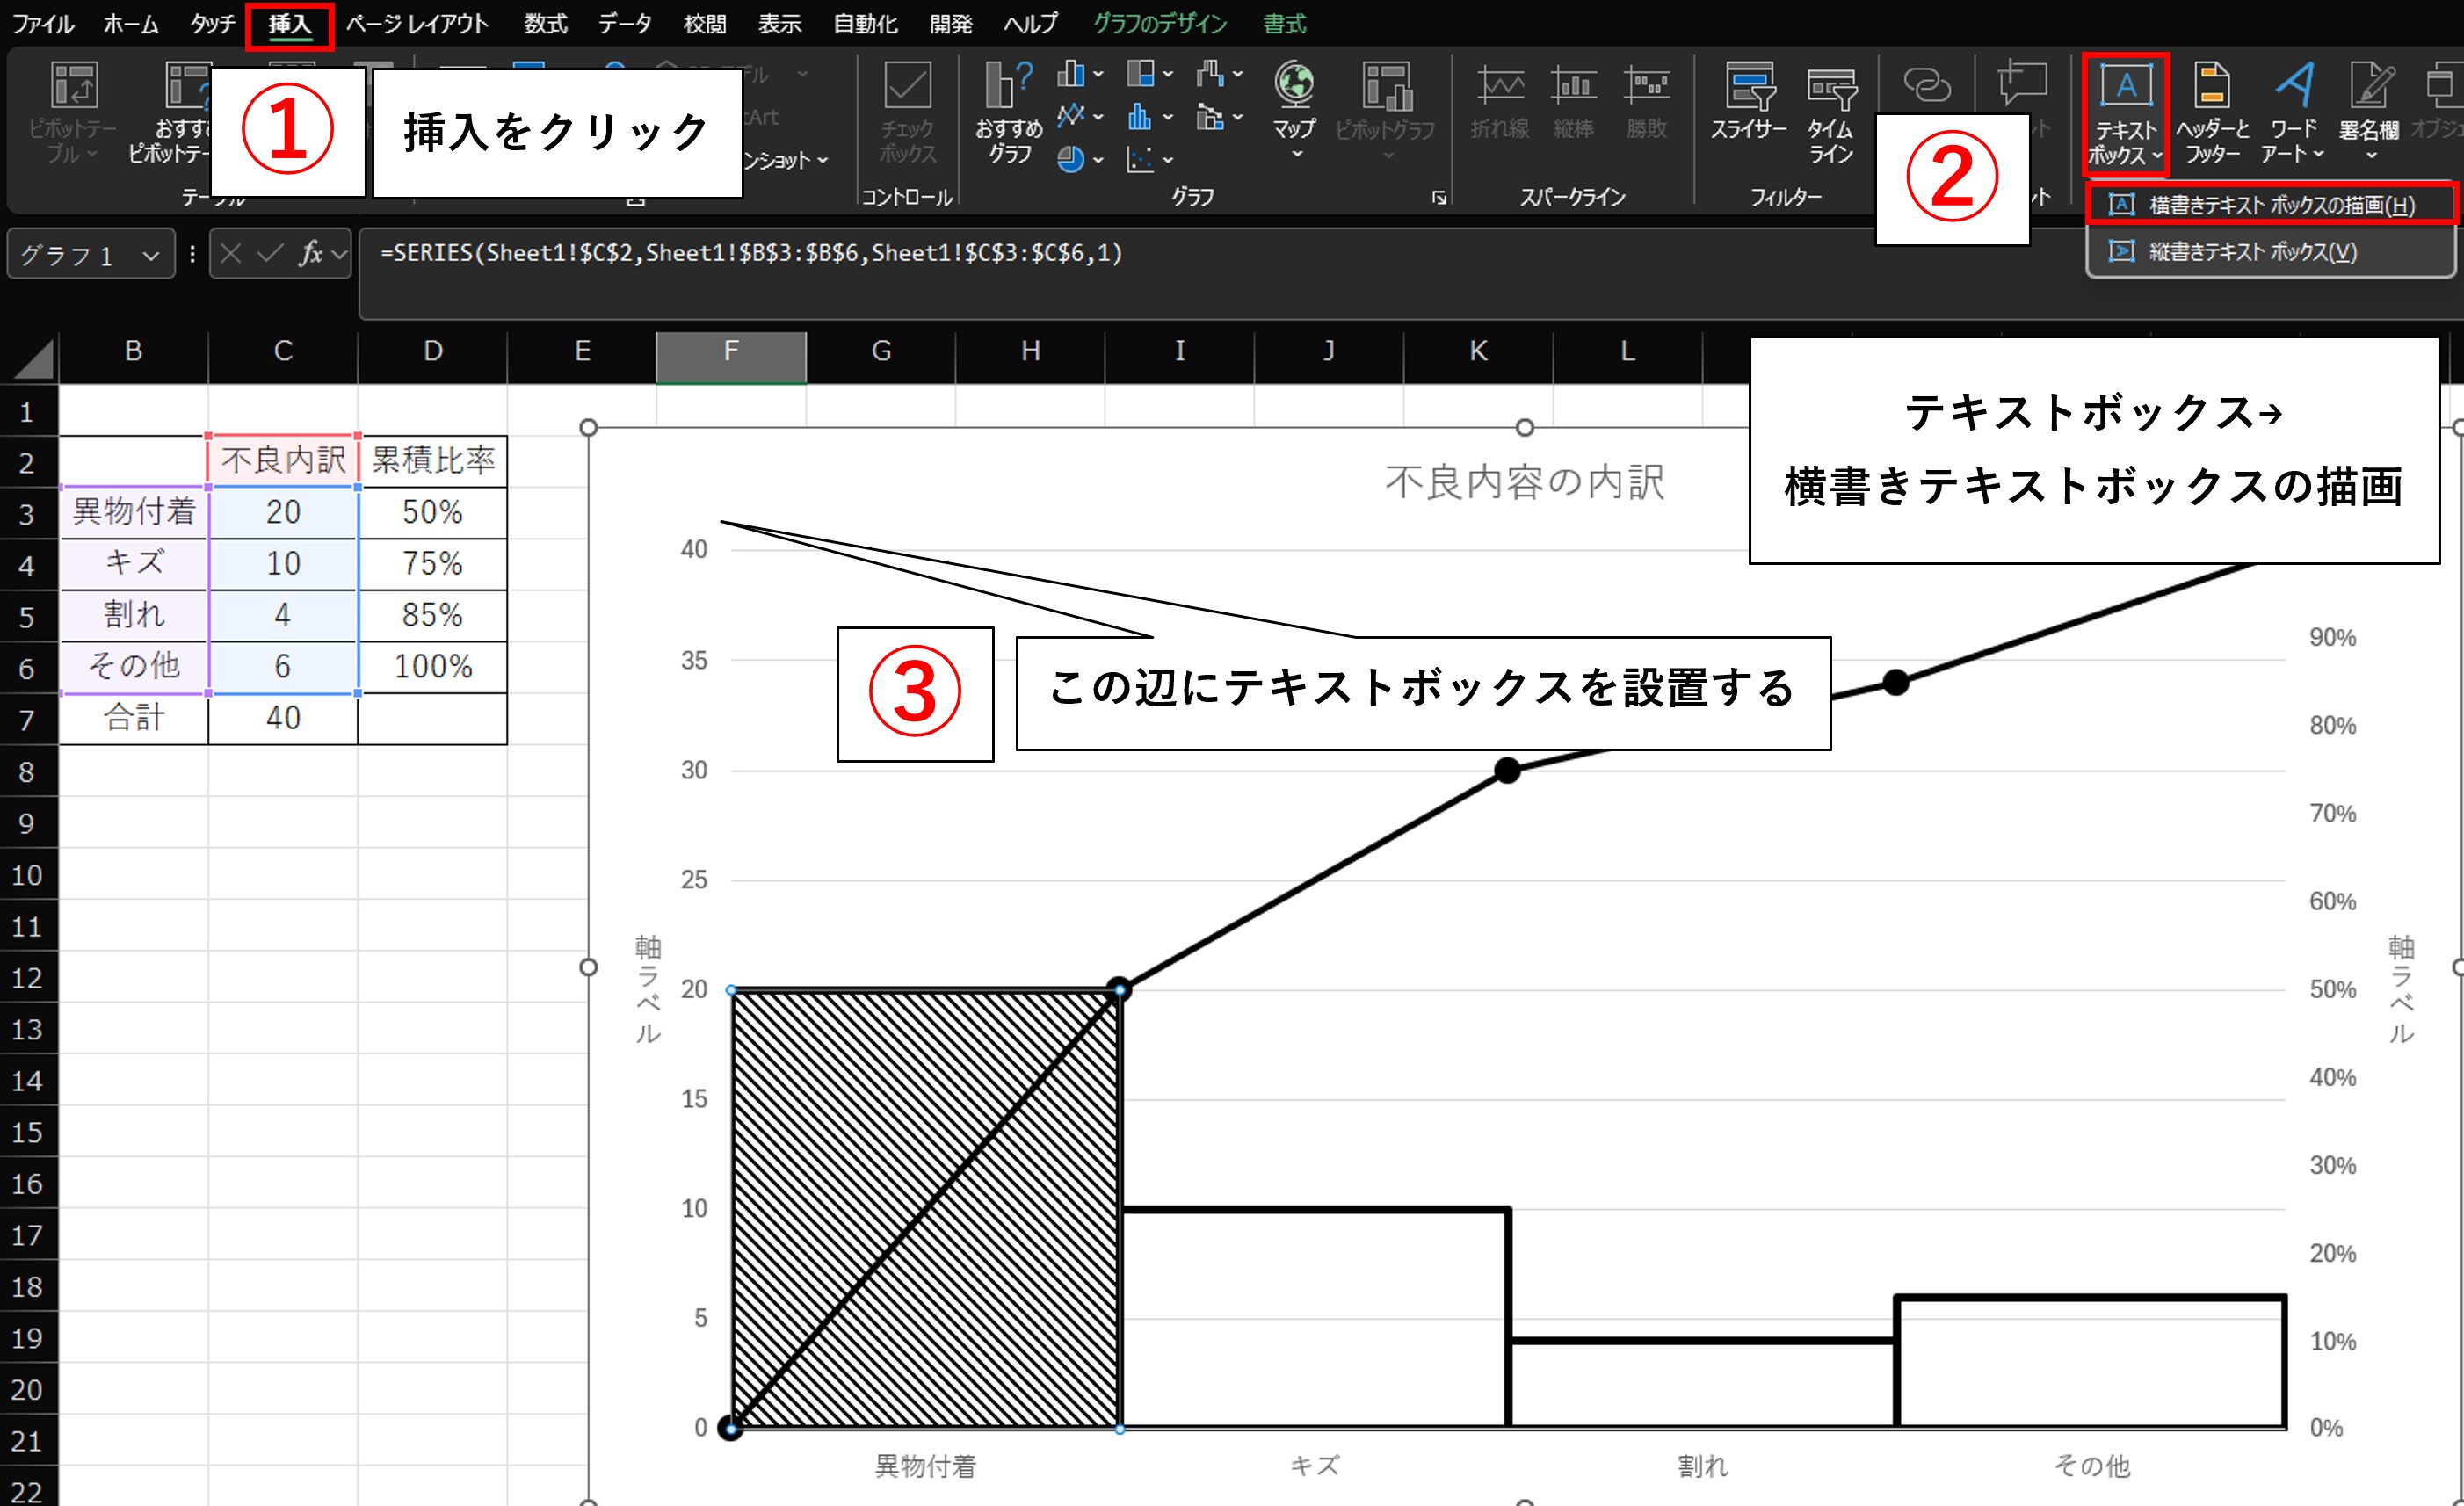Open the name box dropdown showing グラフ 1

coord(150,256)
